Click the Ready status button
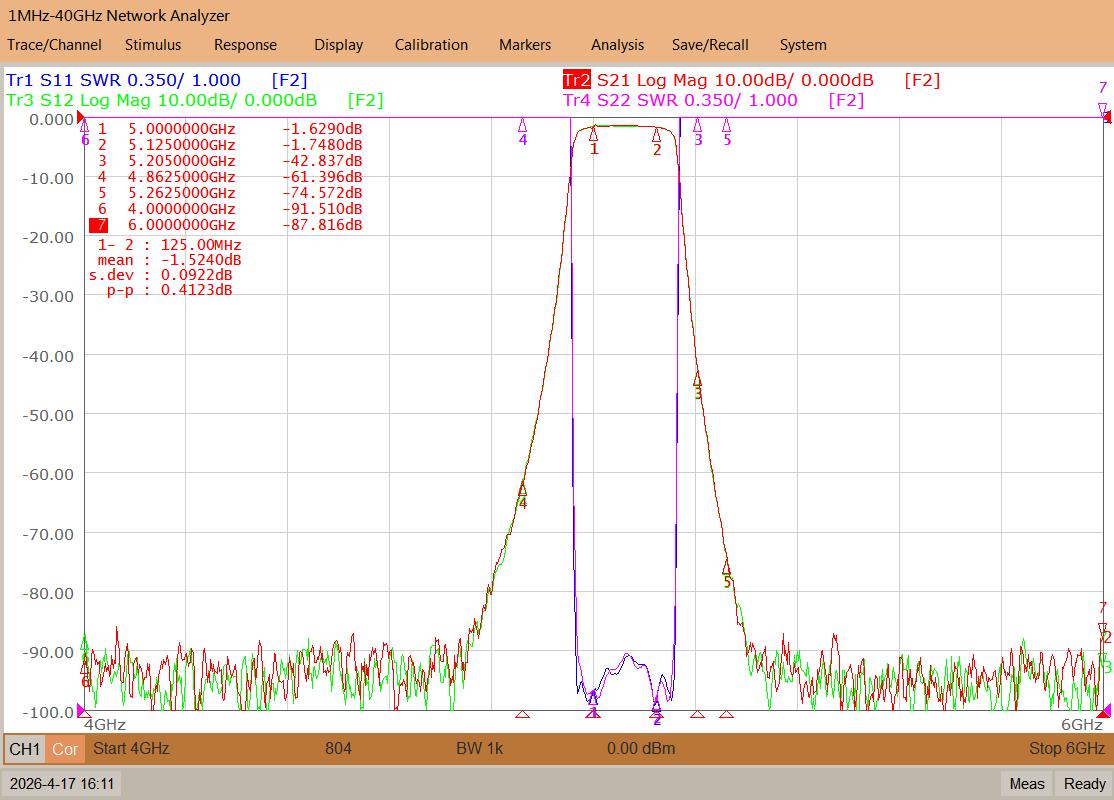Image resolution: width=1114 pixels, height=800 pixels. point(1084,784)
